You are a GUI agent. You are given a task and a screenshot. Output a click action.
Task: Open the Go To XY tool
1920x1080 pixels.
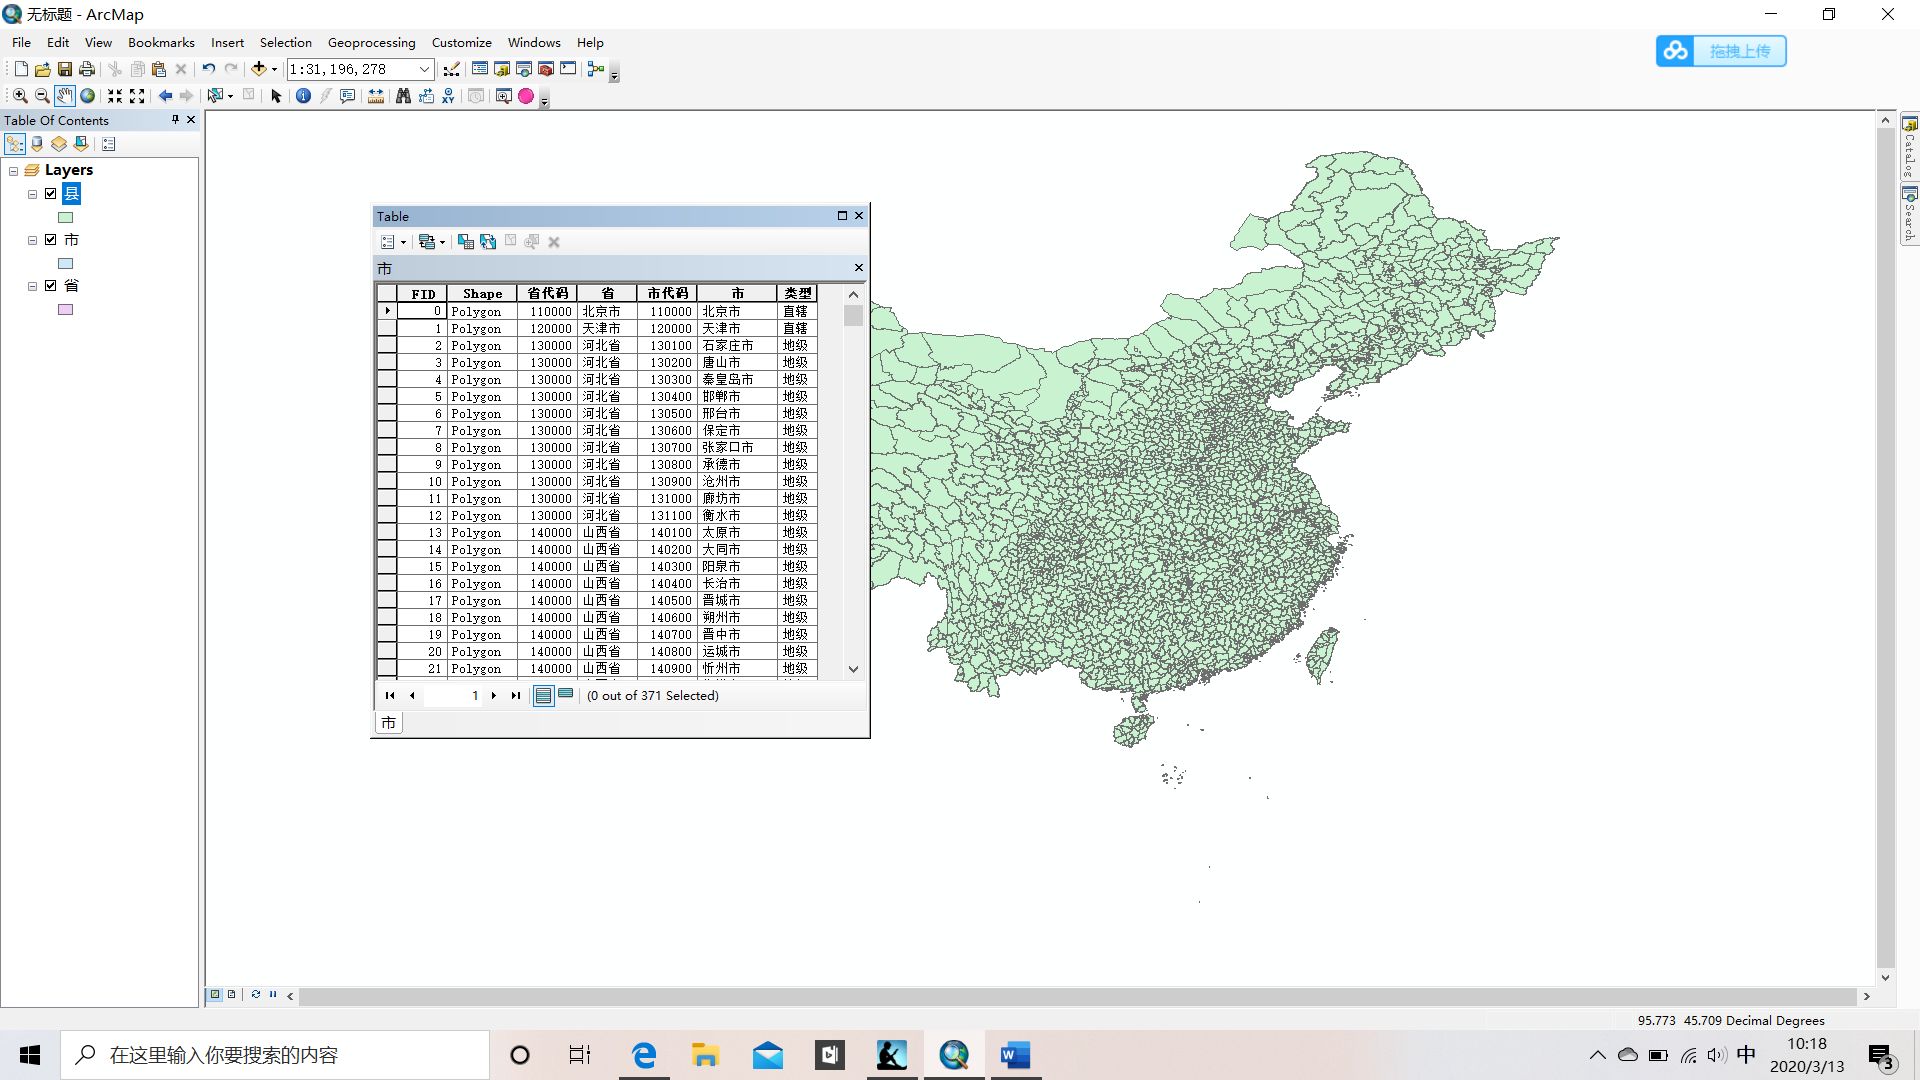(448, 96)
